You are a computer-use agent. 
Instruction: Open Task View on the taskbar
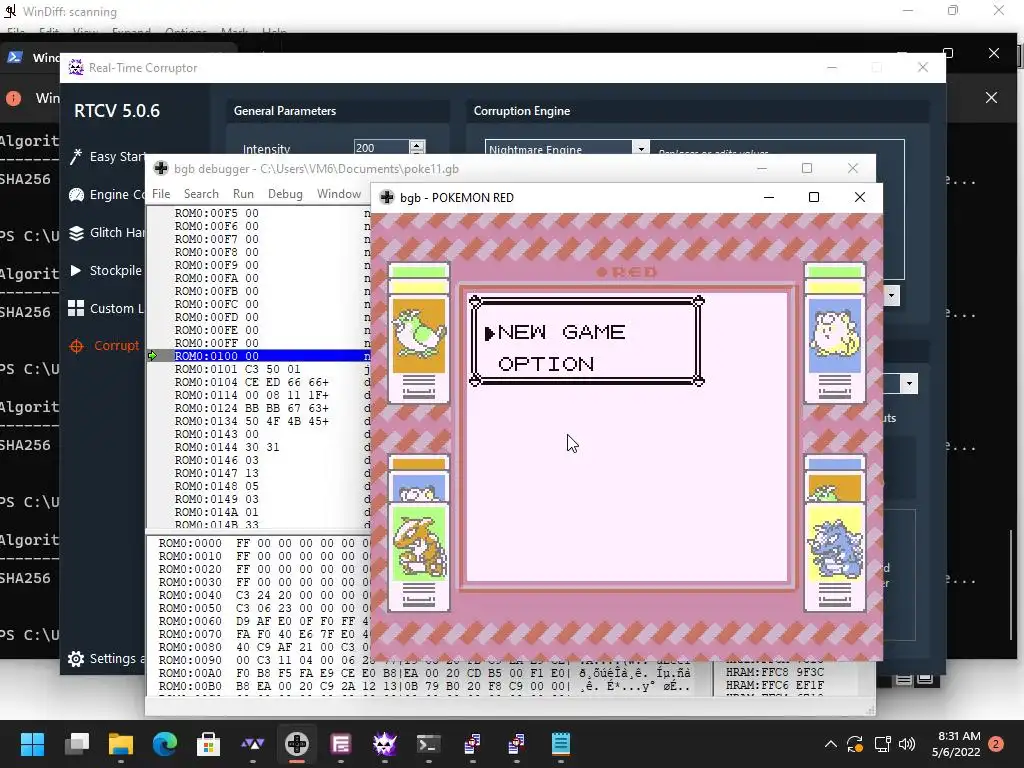[x=77, y=744]
